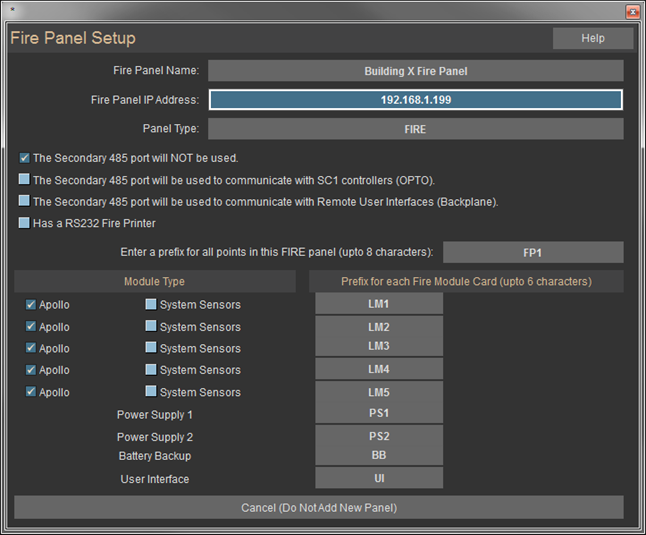Open the Panel Type FIRE selector
The height and width of the screenshot is (535, 646).
click(x=415, y=129)
